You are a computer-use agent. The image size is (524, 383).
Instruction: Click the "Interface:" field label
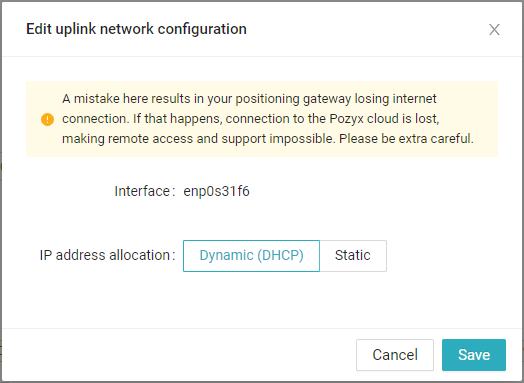145,192
